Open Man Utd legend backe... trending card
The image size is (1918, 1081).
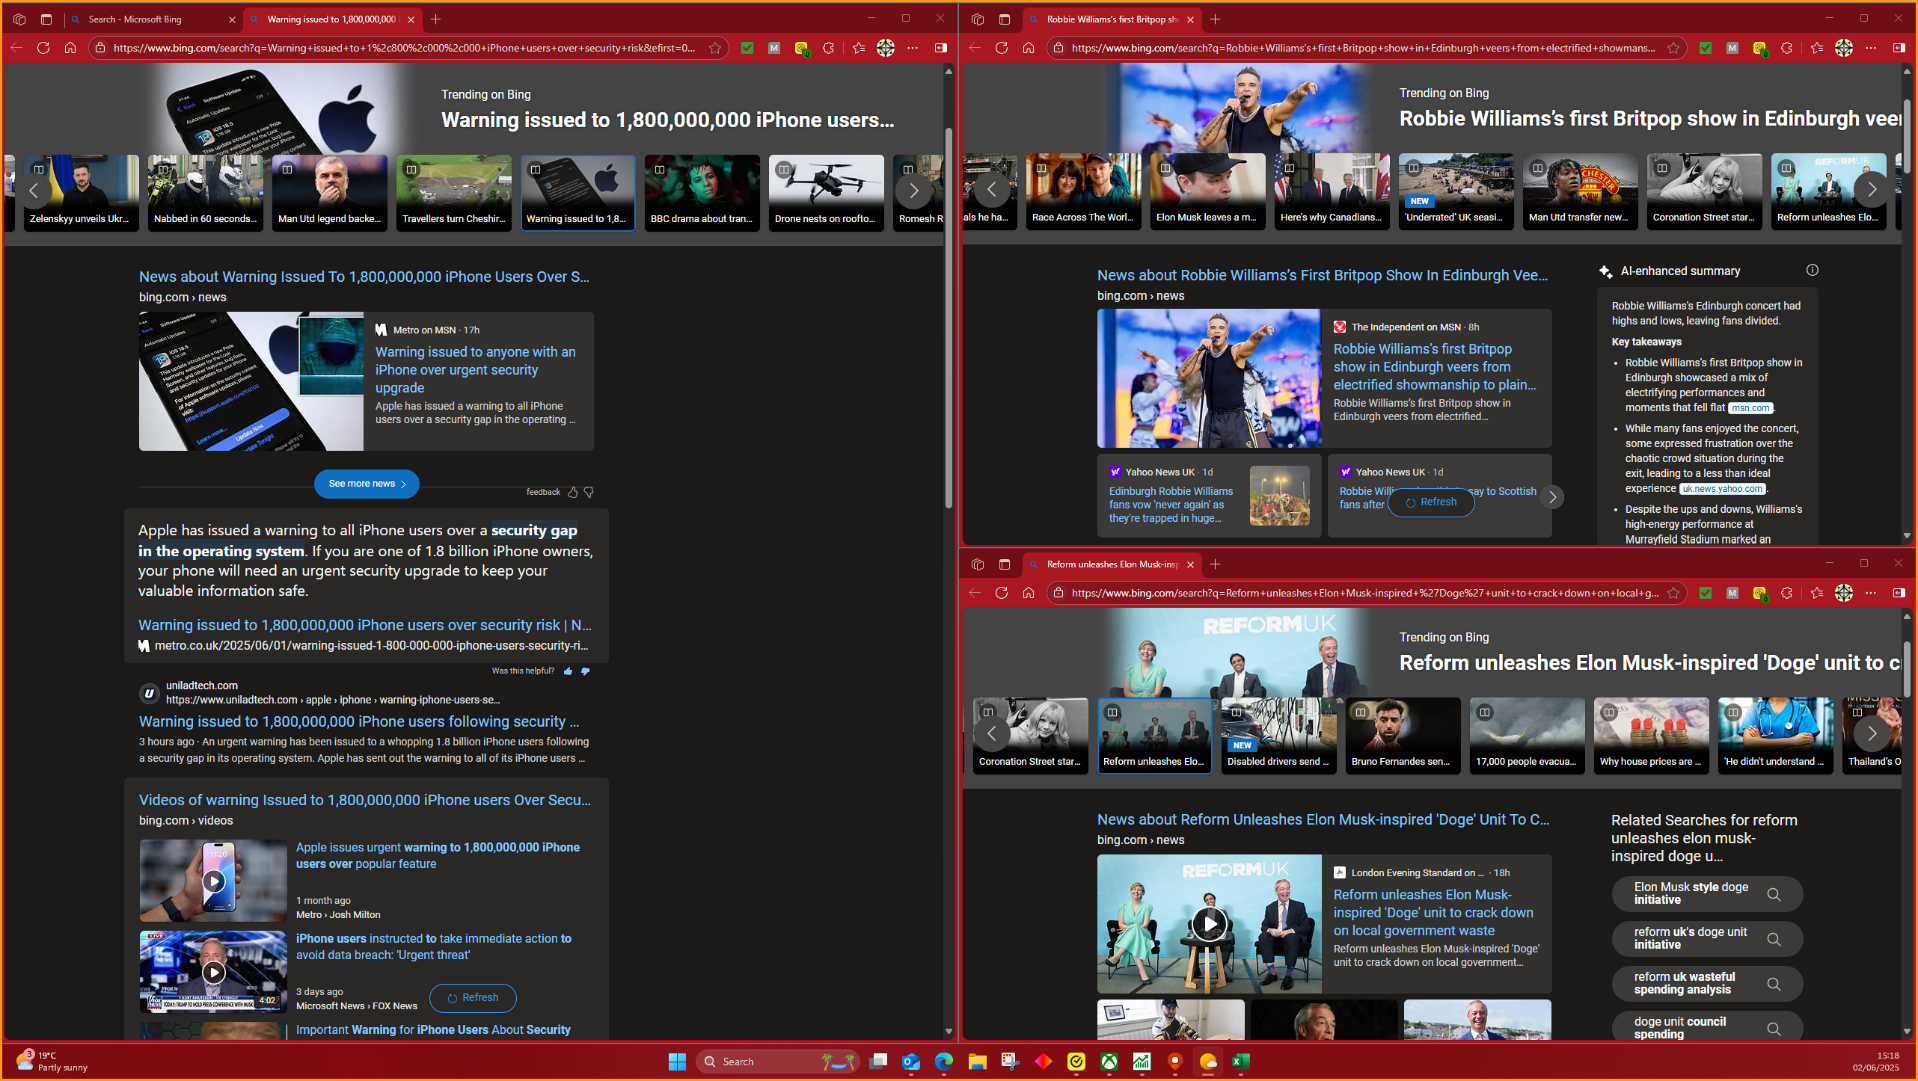[329, 192]
